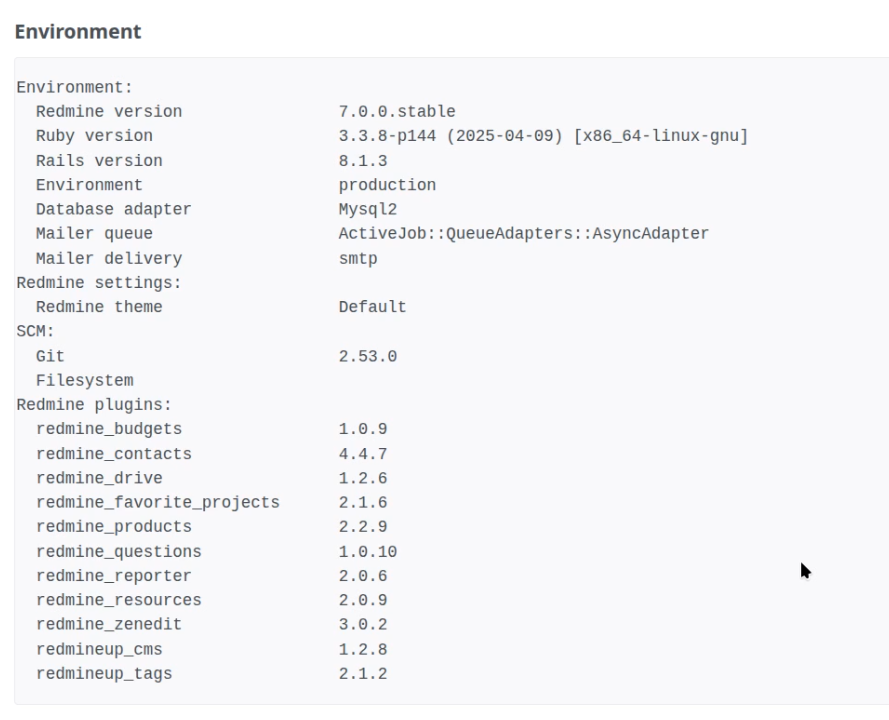Click the value 7.0.0.stable
The height and width of the screenshot is (720, 889).
click(x=397, y=112)
